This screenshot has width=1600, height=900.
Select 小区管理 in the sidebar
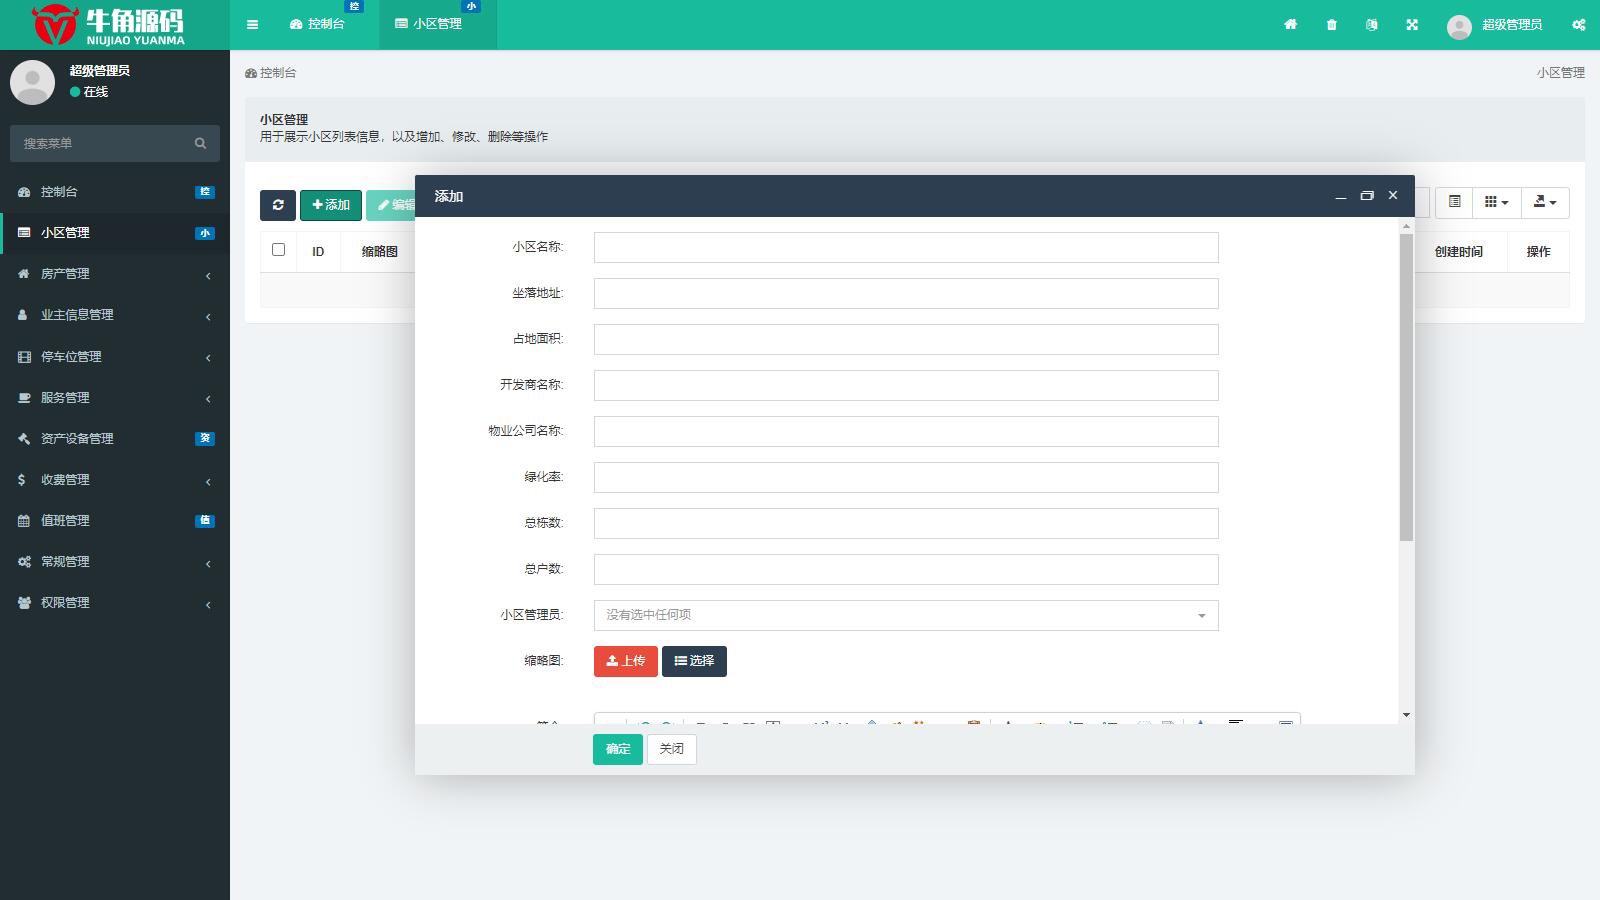click(115, 233)
